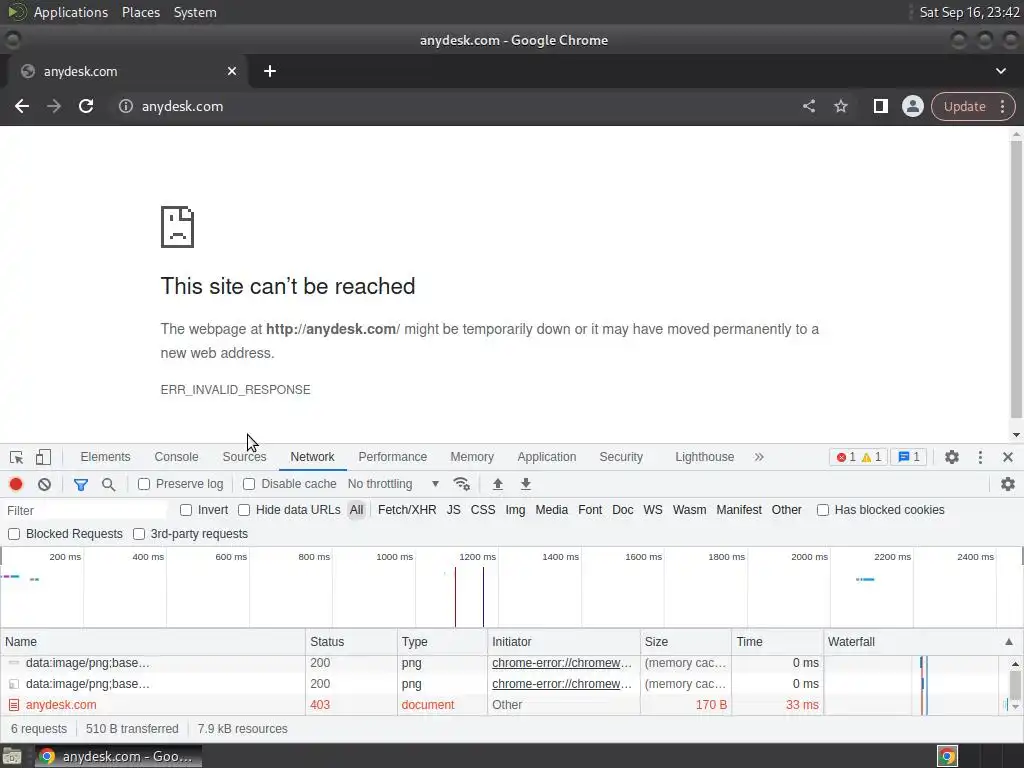This screenshot has width=1024, height=768.
Task: Switch to the Performance tab
Action: 392,457
